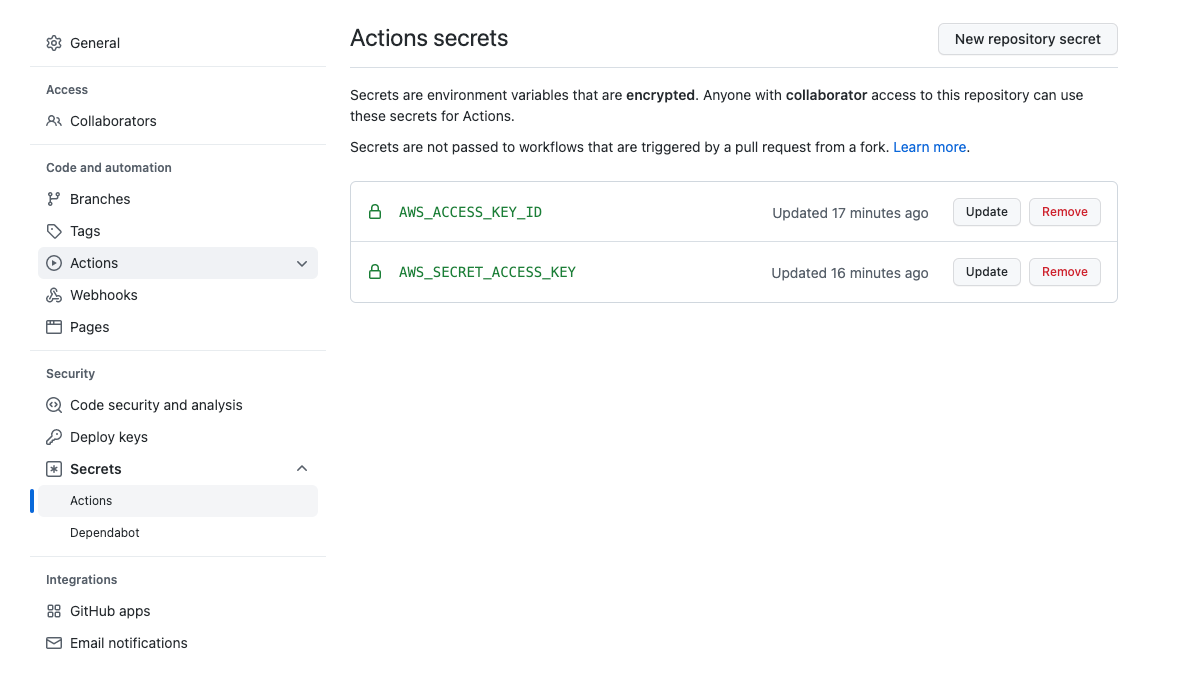Select the Actions sub-item under Secrets
Viewport: 1193px width, 677px height.
tap(91, 501)
